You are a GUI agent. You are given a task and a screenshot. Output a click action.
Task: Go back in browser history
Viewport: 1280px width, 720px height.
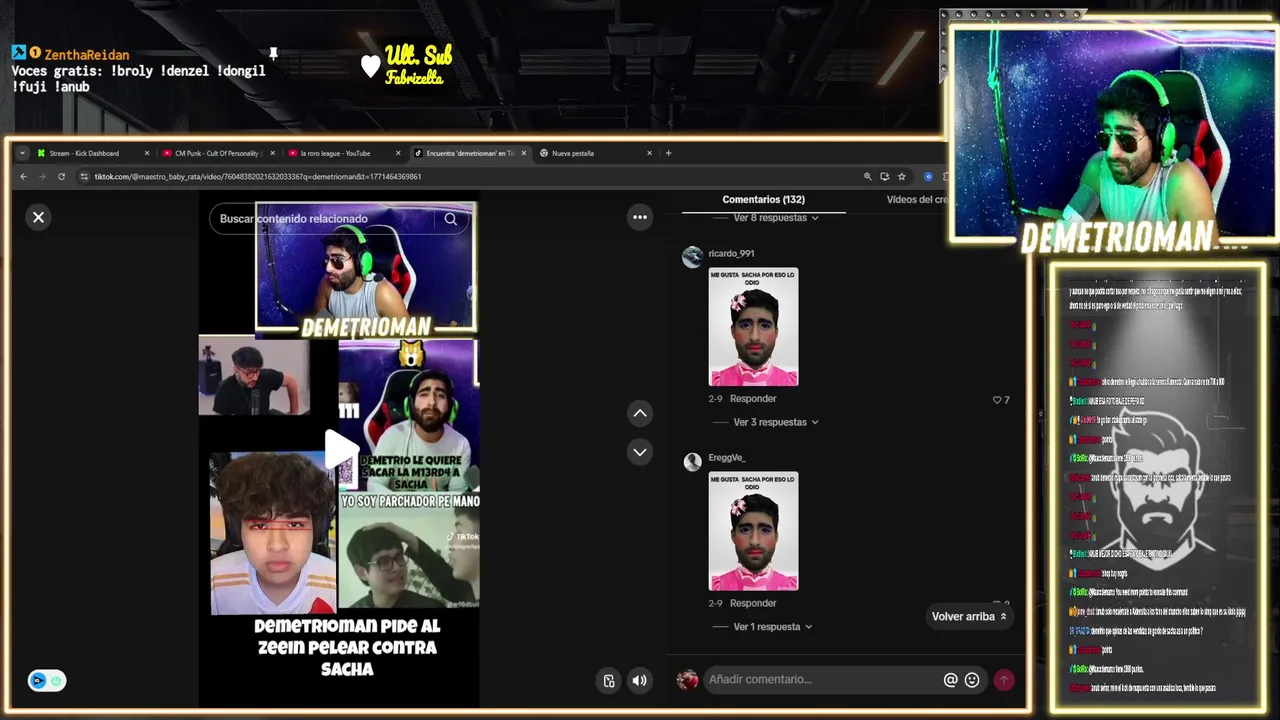click(24, 177)
